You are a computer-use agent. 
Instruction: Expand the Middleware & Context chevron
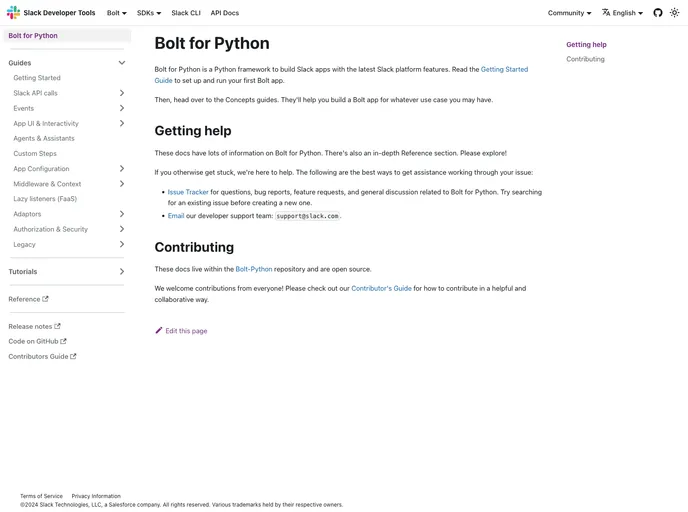click(x=122, y=184)
